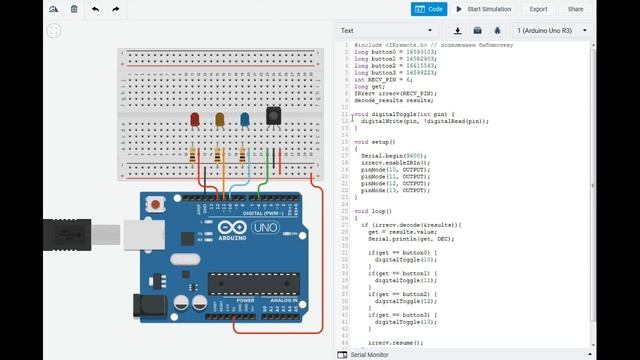This screenshot has width=640, height=360.
Task: Select the ATmega chip on Arduino
Action: [x=254, y=284]
